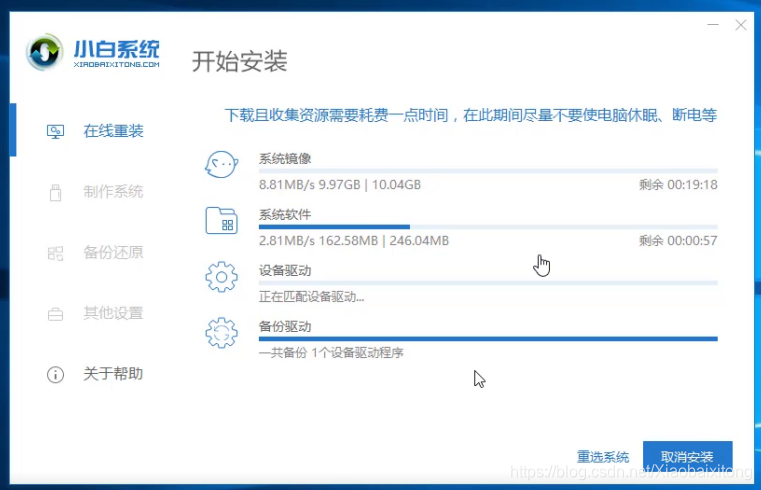Image resolution: width=761 pixels, height=490 pixels.
Task: Click 2.81MB/s 162.58MB | 246.04MB text
Action: (x=354, y=241)
